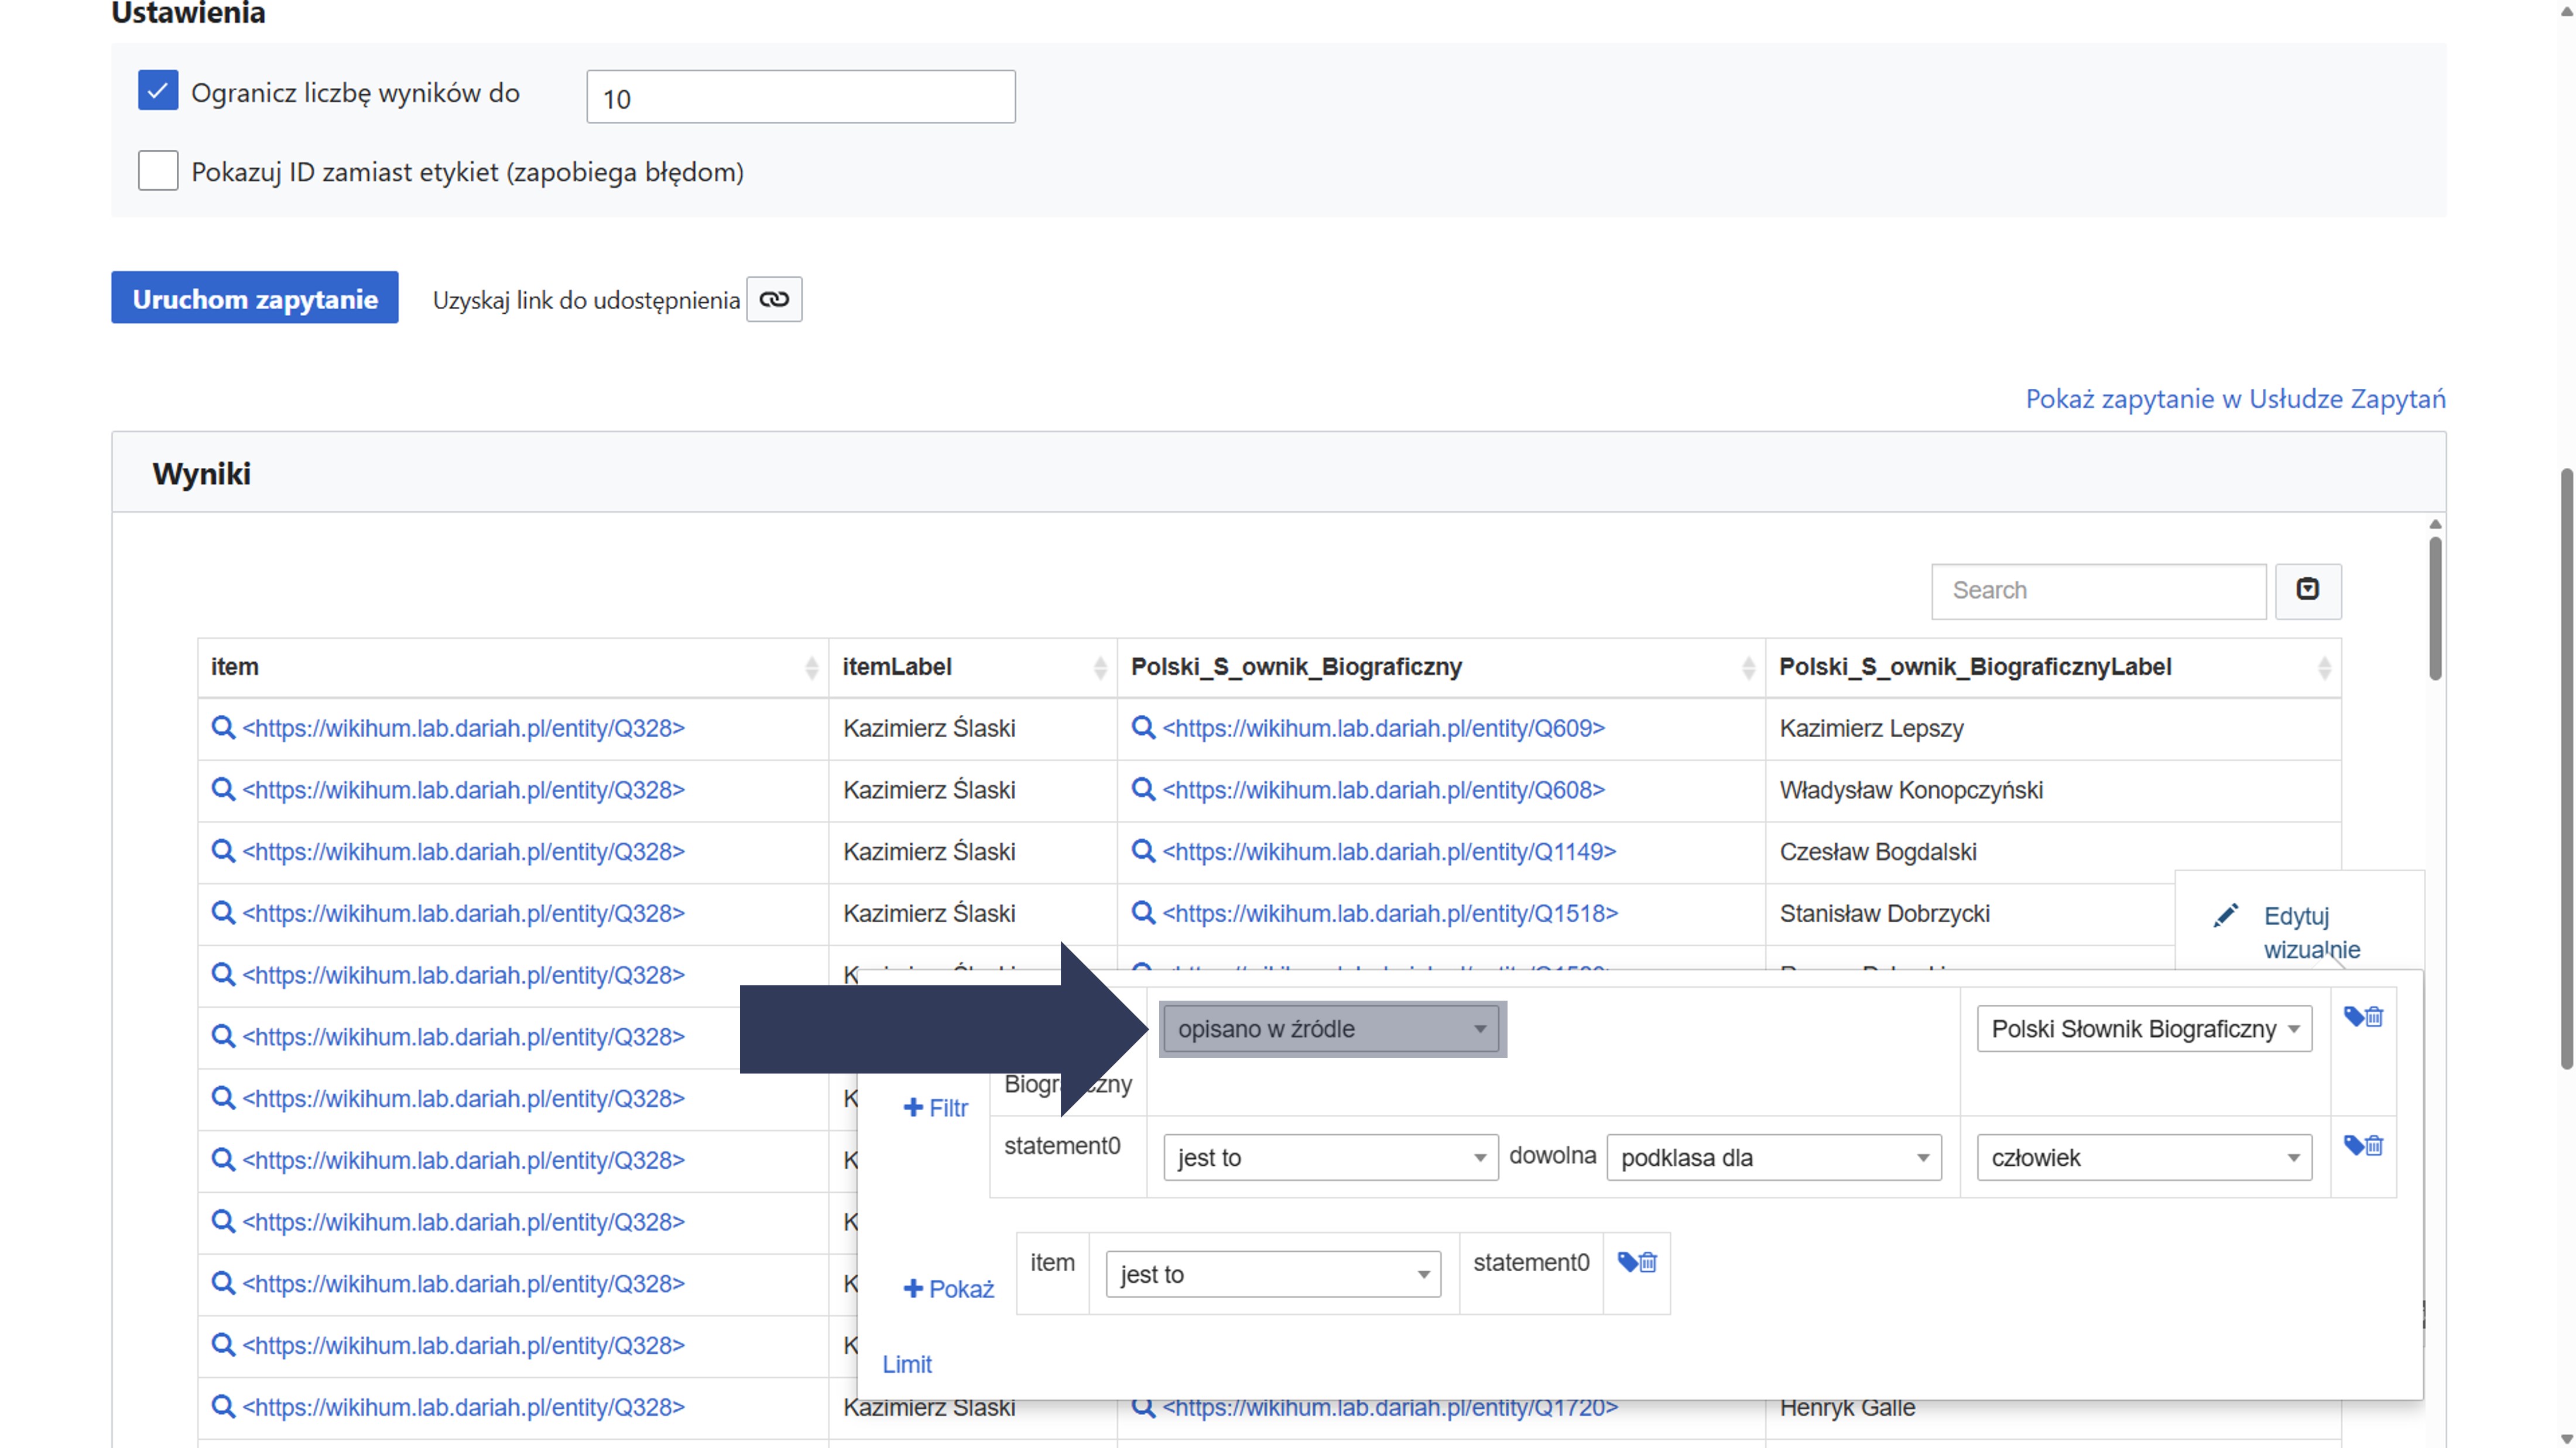This screenshot has width=2576, height=1448.
Task: Uncheck Ogranicz liczbę wyników do checkbox
Action: pyautogui.click(x=158, y=91)
